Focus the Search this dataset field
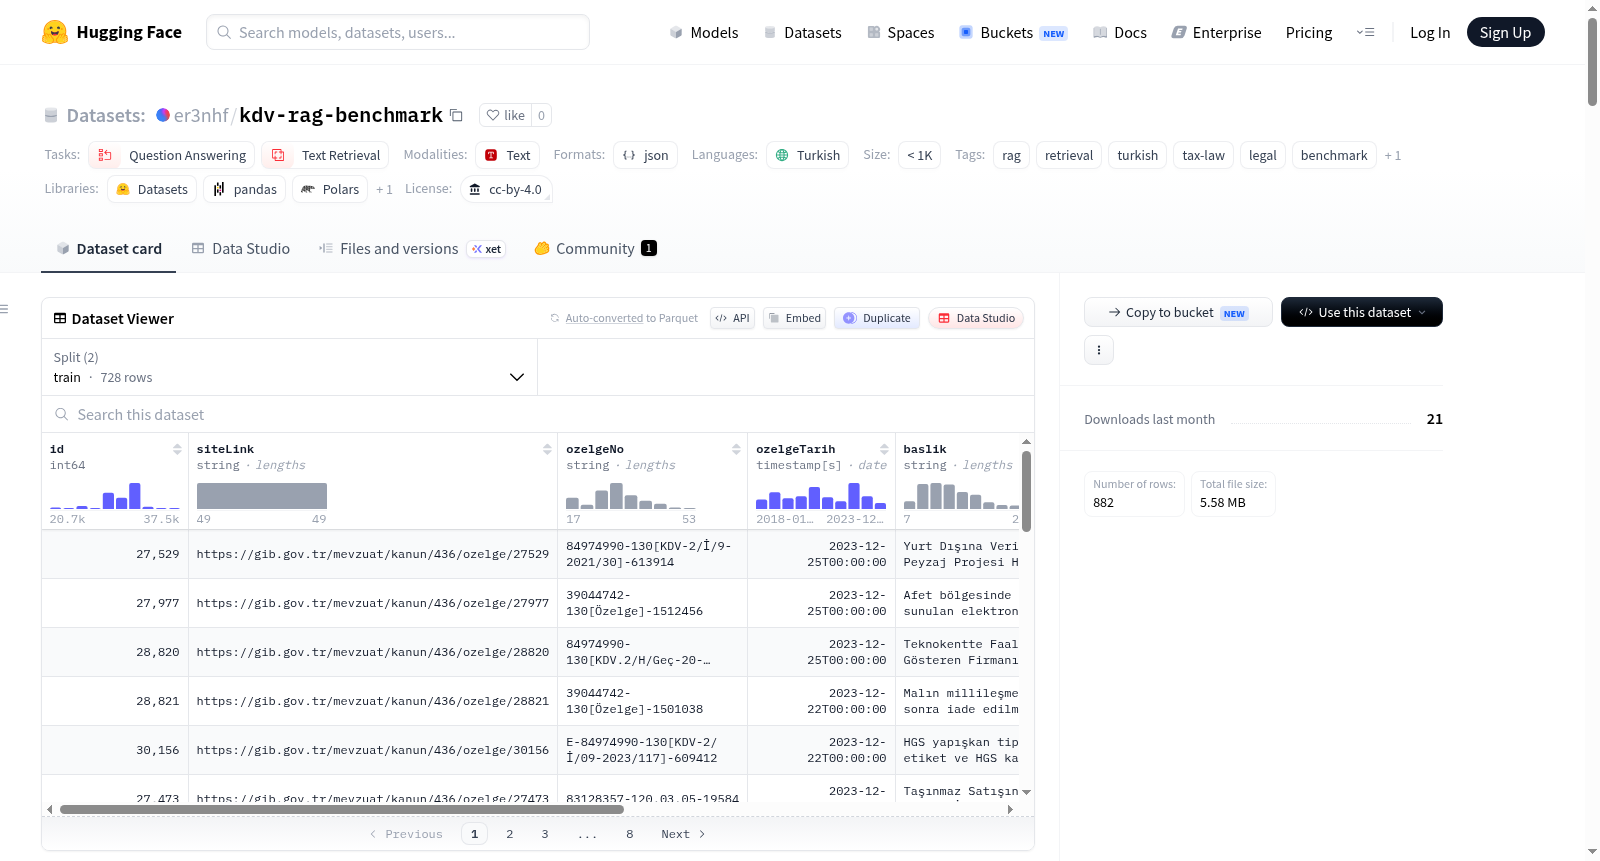Screen dimensions: 1600x861 click(x=538, y=414)
